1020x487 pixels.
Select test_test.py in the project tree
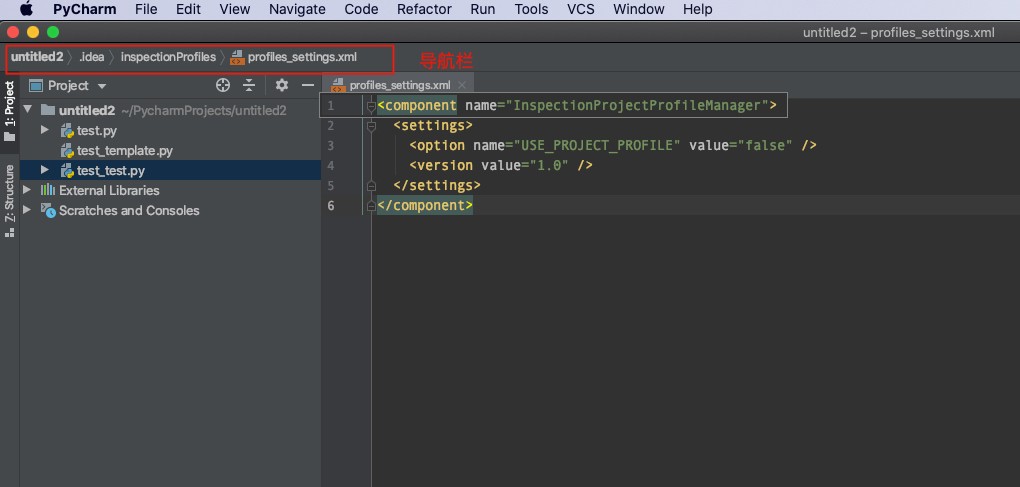(x=111, y=171)
